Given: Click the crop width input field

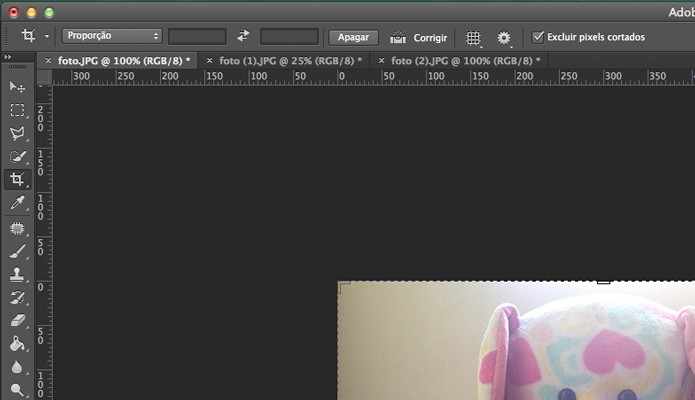Looking at the screenshot, I should (x=197, y=36).
